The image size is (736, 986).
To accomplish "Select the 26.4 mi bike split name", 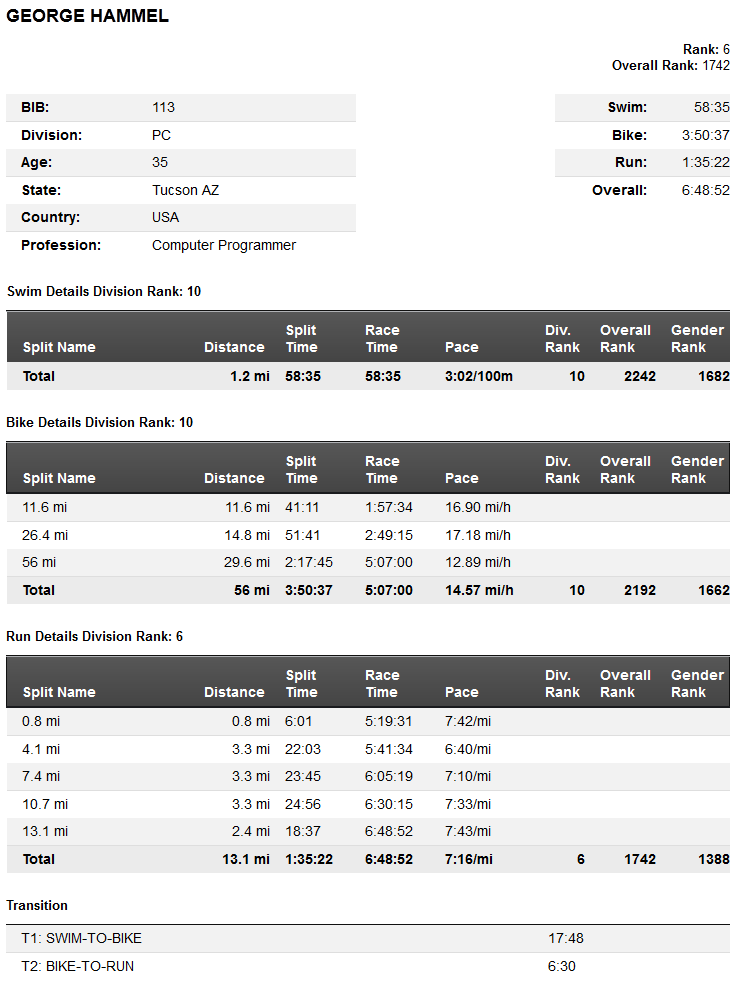I will pos(45,535).
